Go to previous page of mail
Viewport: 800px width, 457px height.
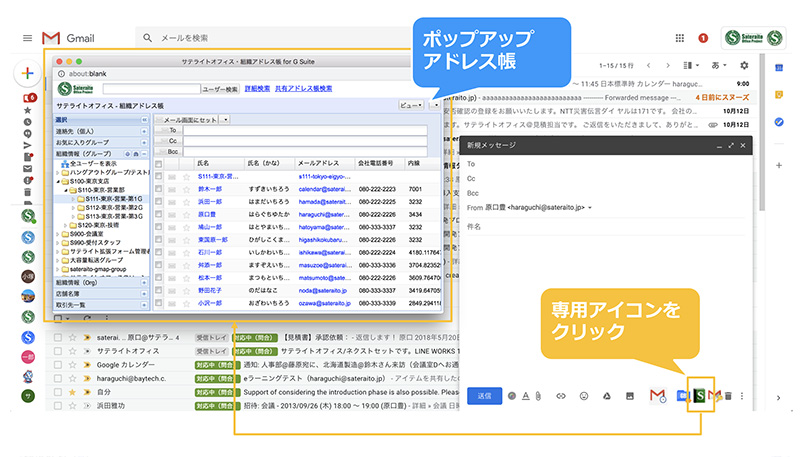[648, 65]
